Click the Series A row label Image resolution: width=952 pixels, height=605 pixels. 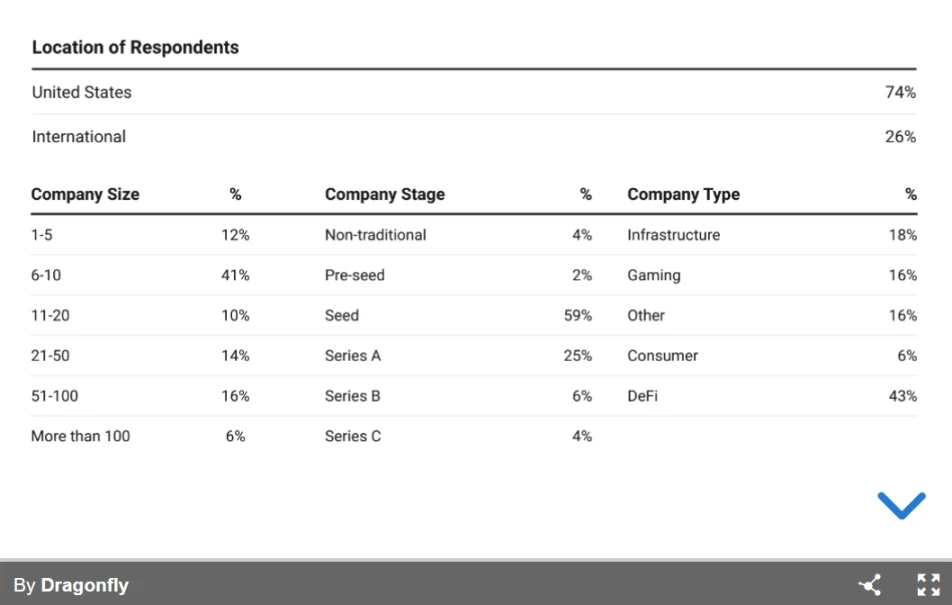point(353,356)
